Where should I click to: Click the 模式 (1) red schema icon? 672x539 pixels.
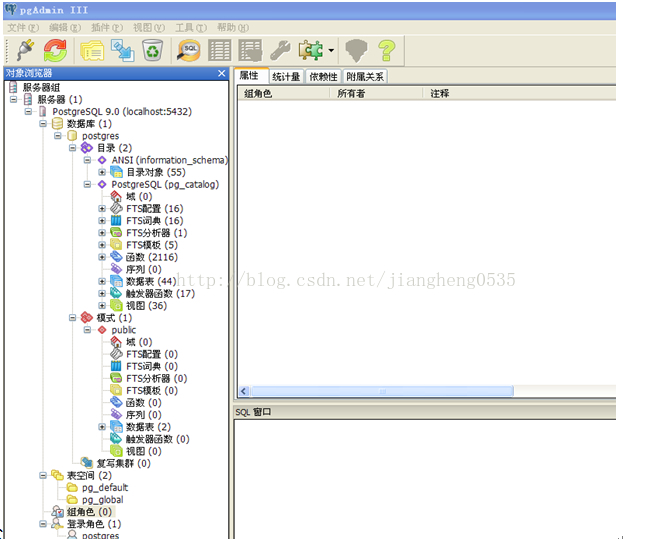[87, 318]
